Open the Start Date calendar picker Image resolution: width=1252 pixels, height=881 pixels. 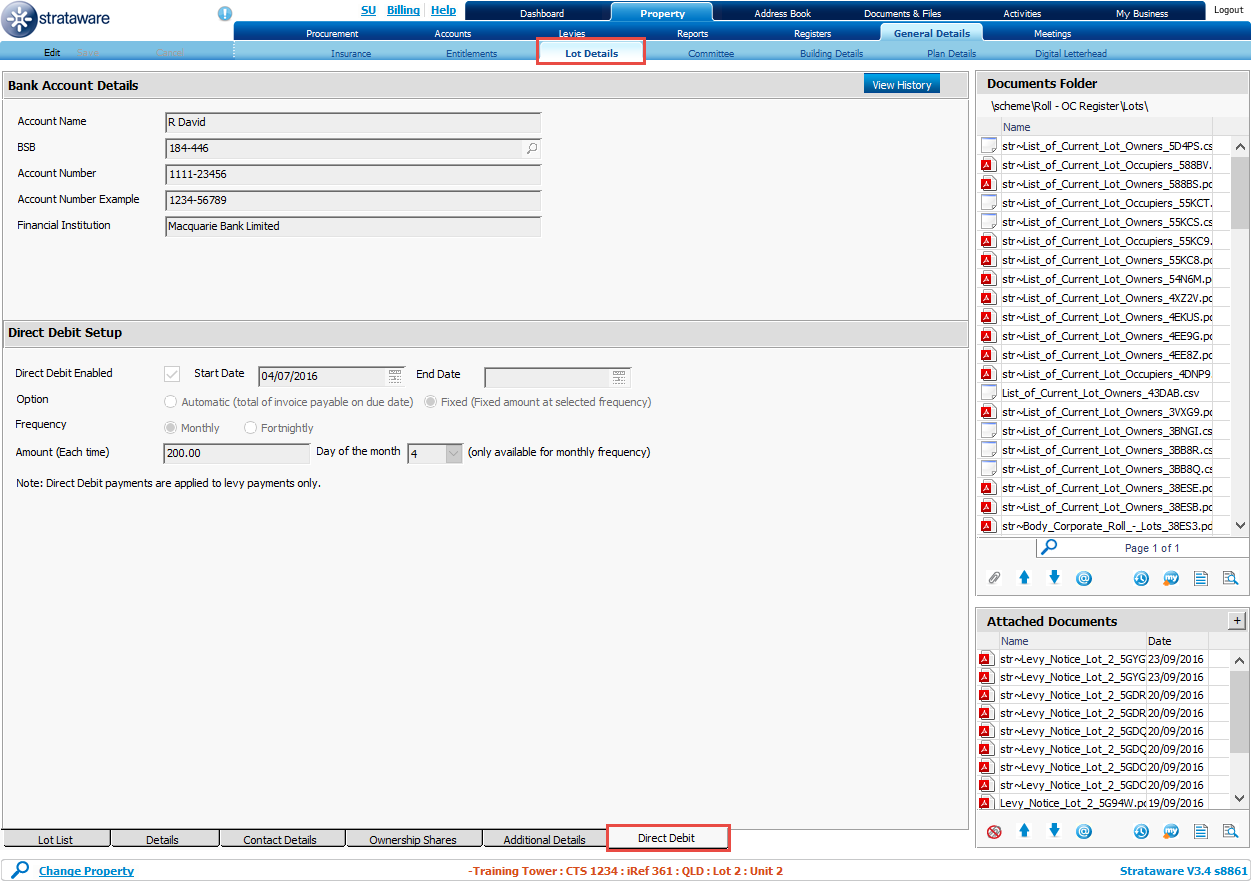coord(395,376)
